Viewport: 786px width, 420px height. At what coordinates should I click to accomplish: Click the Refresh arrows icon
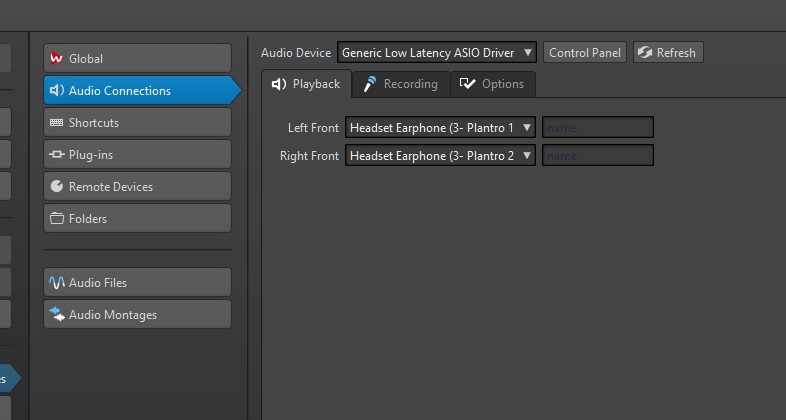click(x=645, y=53)
